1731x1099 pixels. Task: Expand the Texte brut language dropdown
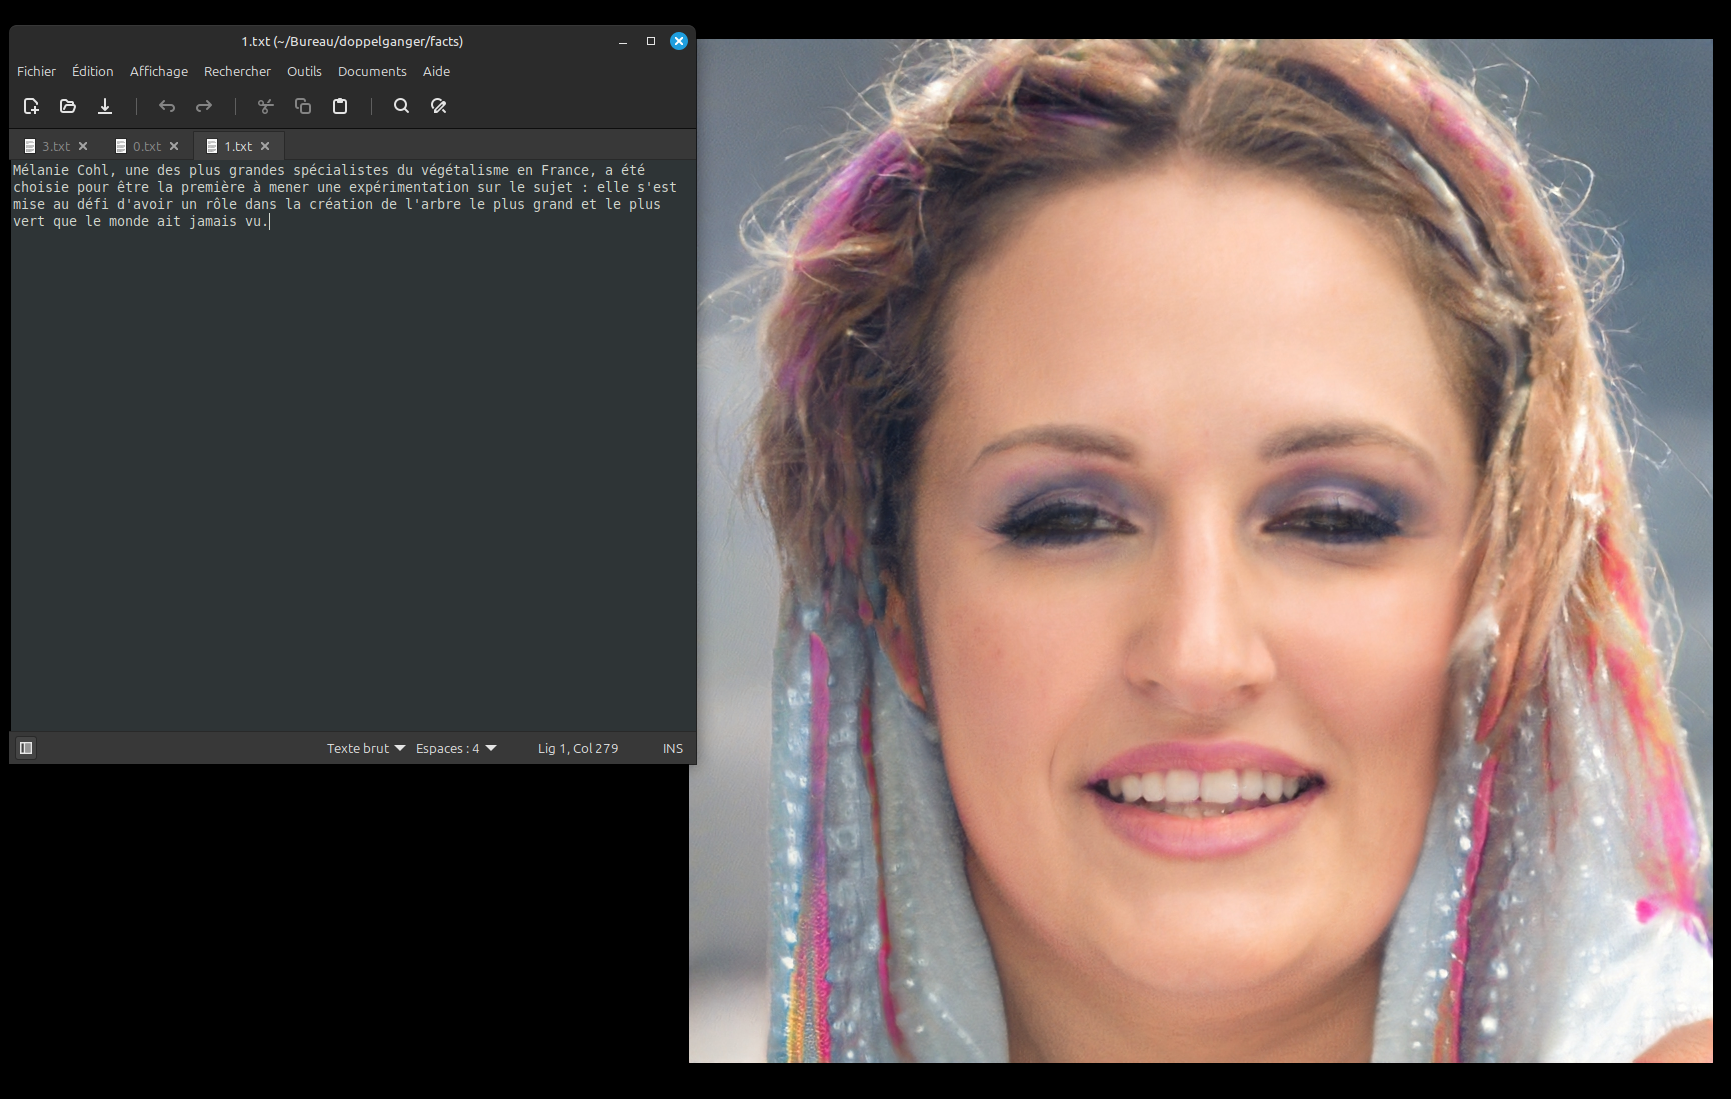365,748
